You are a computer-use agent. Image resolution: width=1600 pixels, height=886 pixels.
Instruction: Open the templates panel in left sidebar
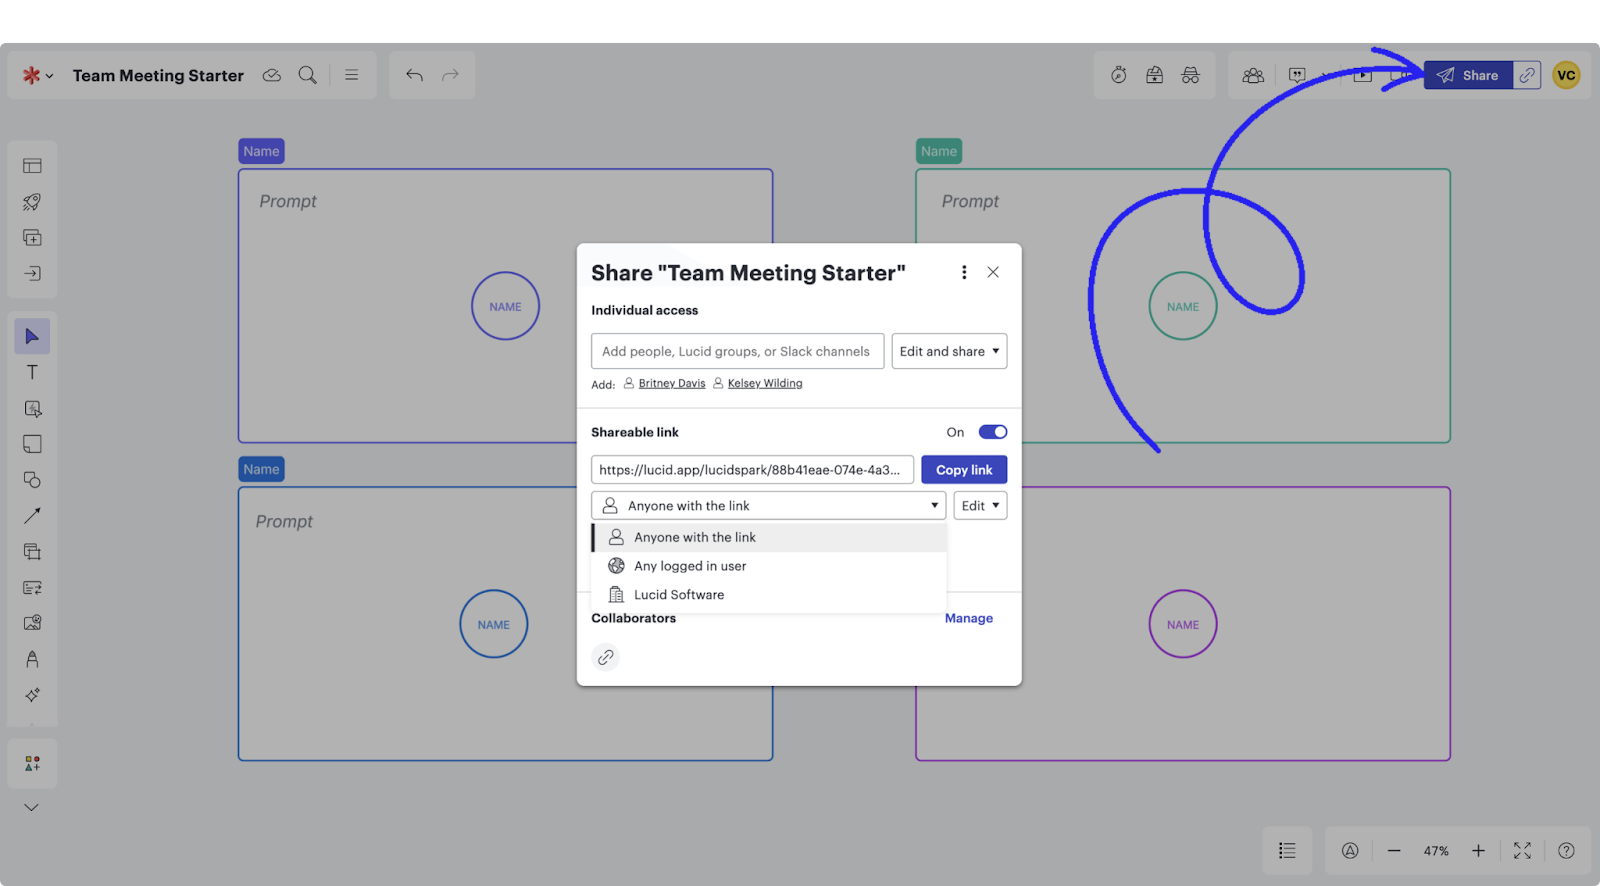[32, 166]
